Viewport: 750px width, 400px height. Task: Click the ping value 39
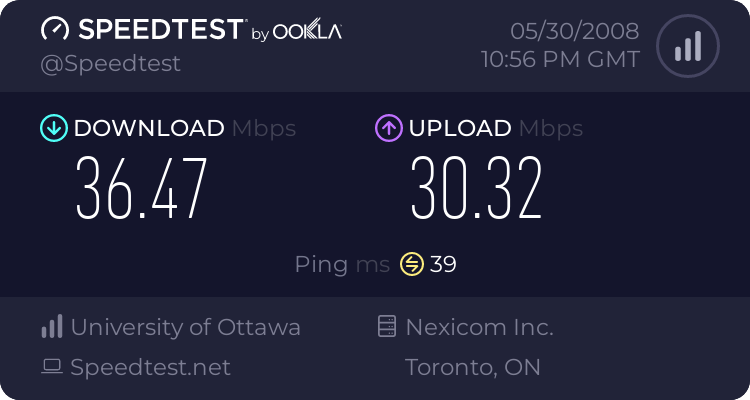coord(443,264)
